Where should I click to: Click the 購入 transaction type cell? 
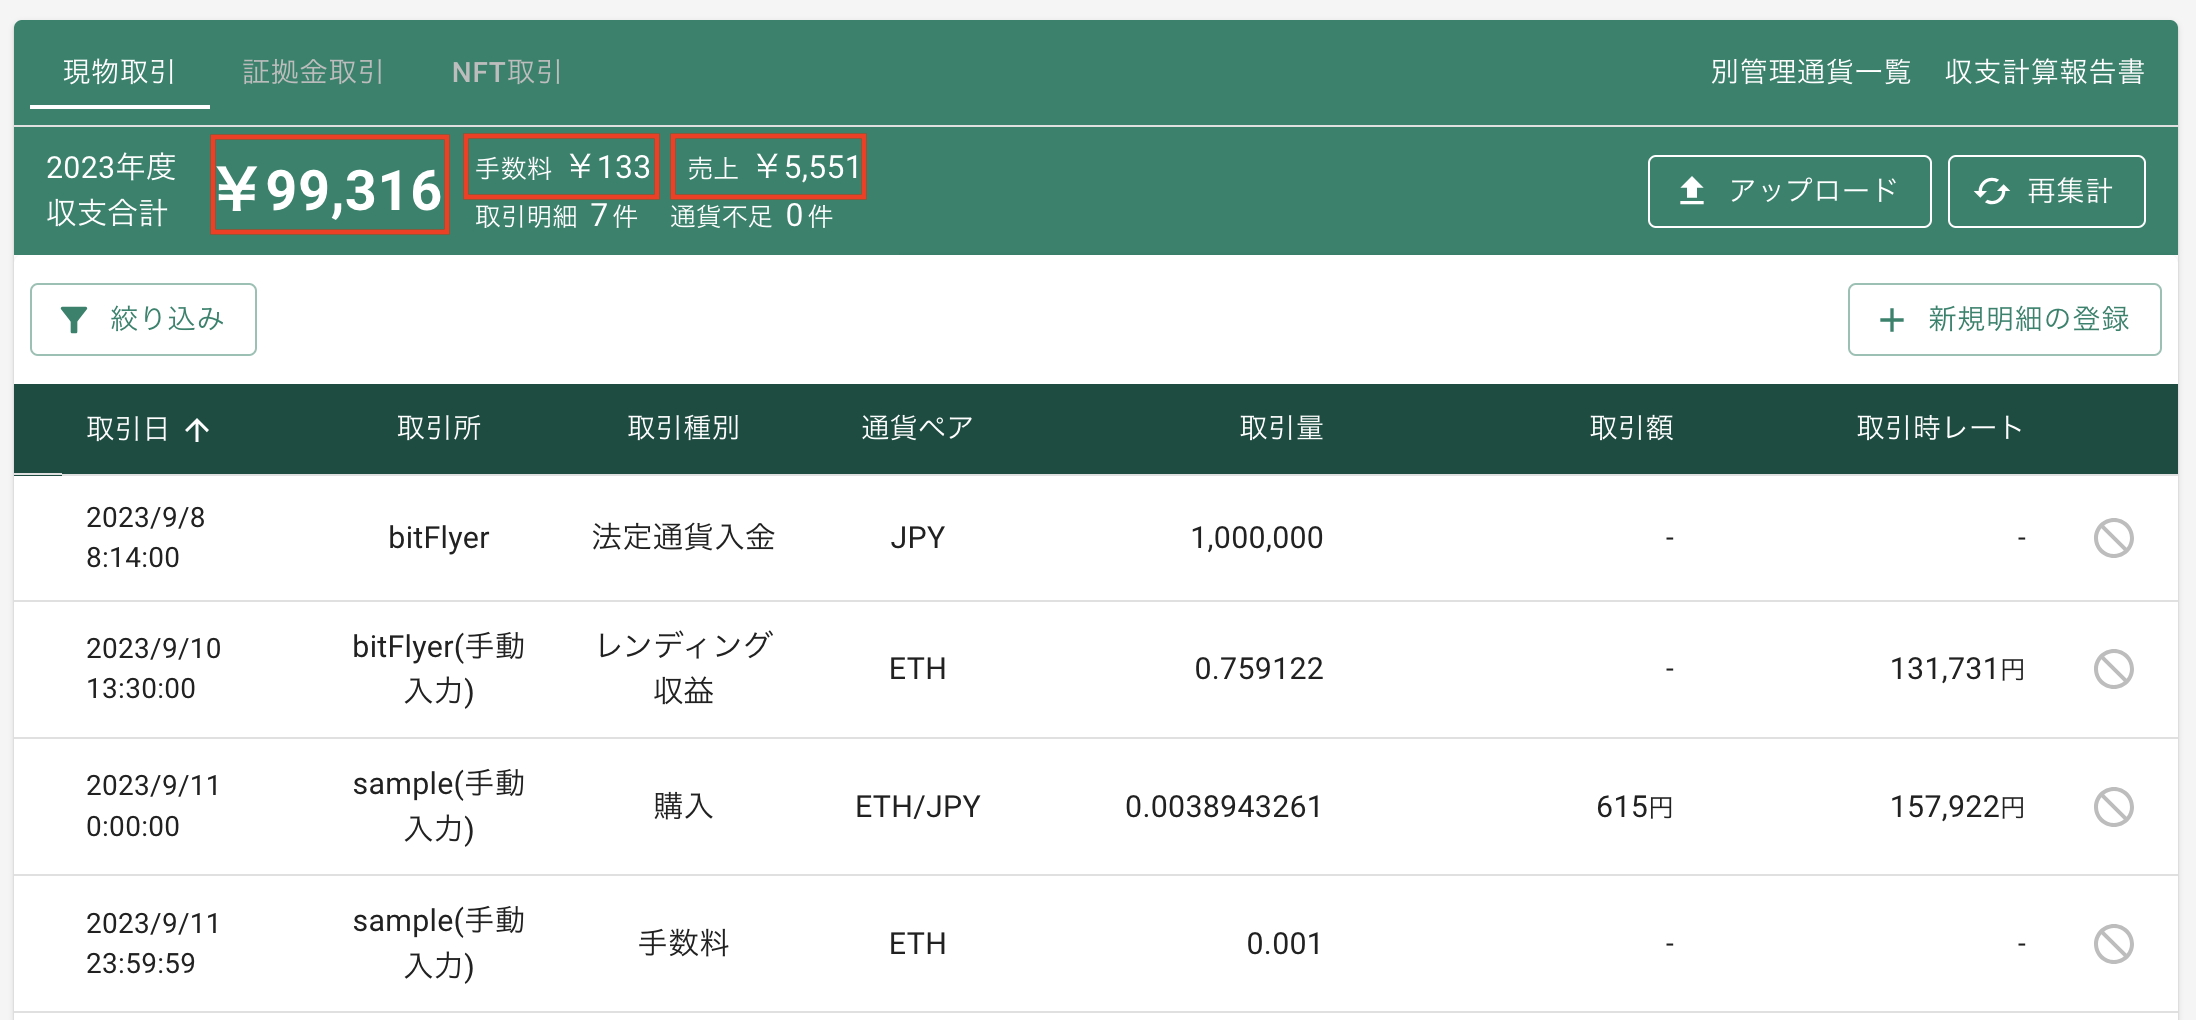683,806
